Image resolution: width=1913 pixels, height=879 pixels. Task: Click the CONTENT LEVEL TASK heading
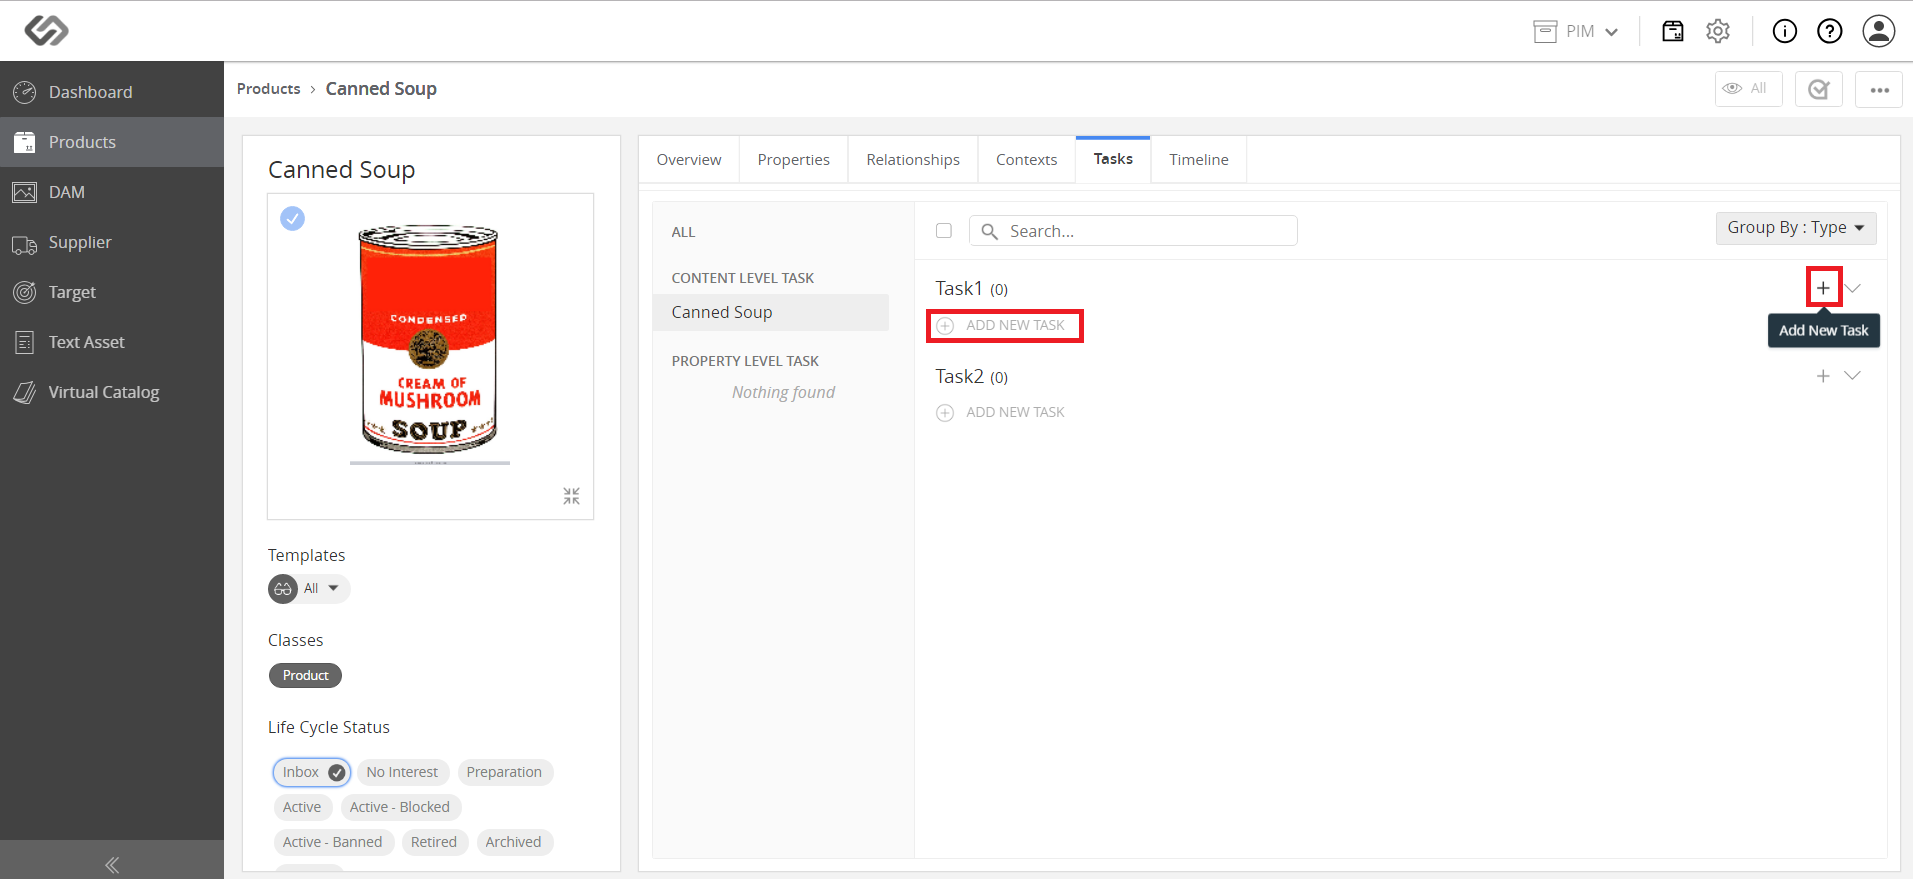(743, 278)
